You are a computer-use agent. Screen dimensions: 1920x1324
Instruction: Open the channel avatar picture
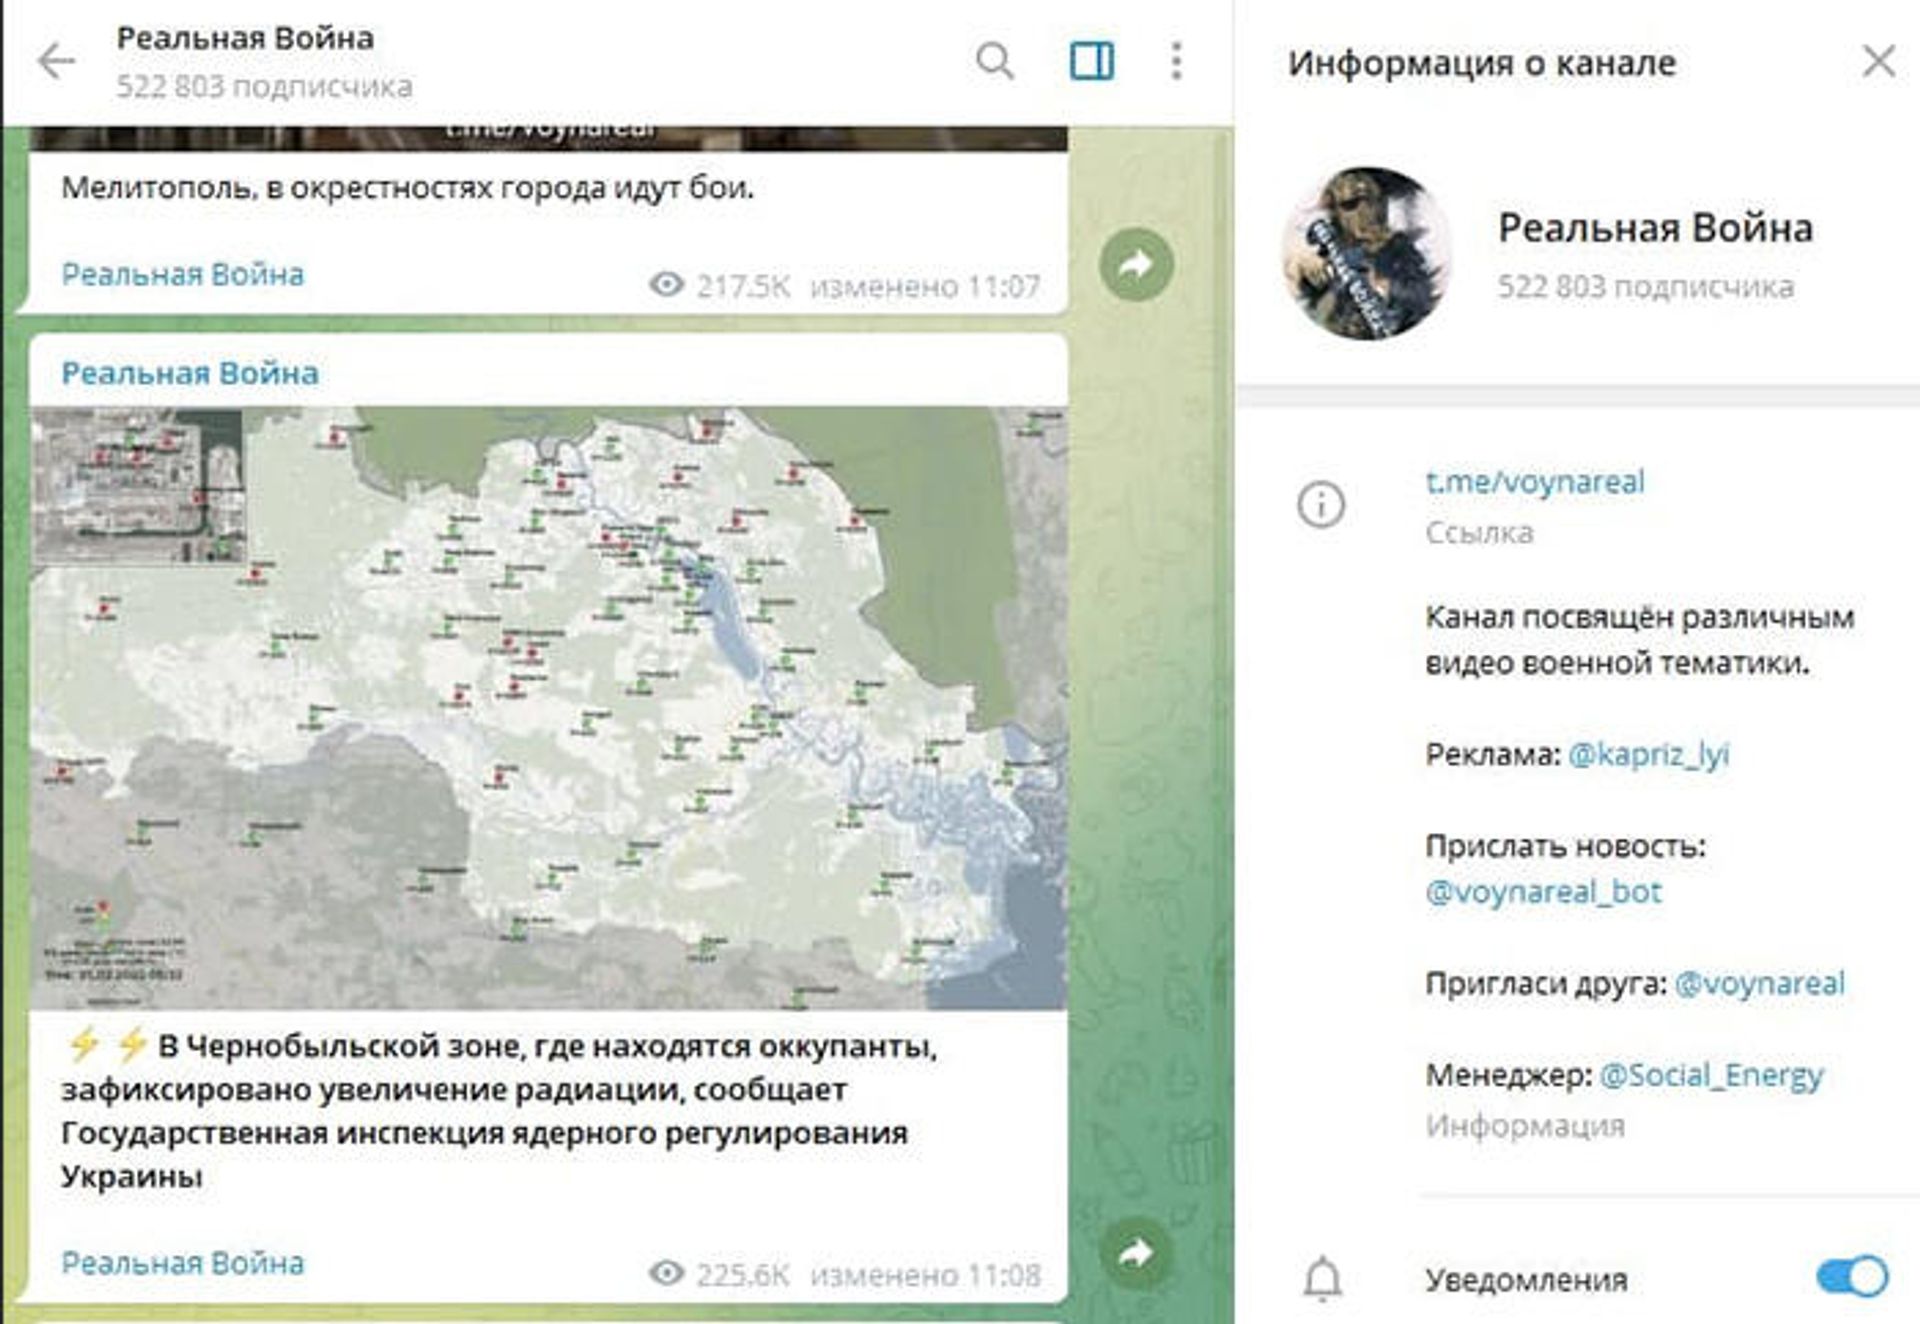1367,254
